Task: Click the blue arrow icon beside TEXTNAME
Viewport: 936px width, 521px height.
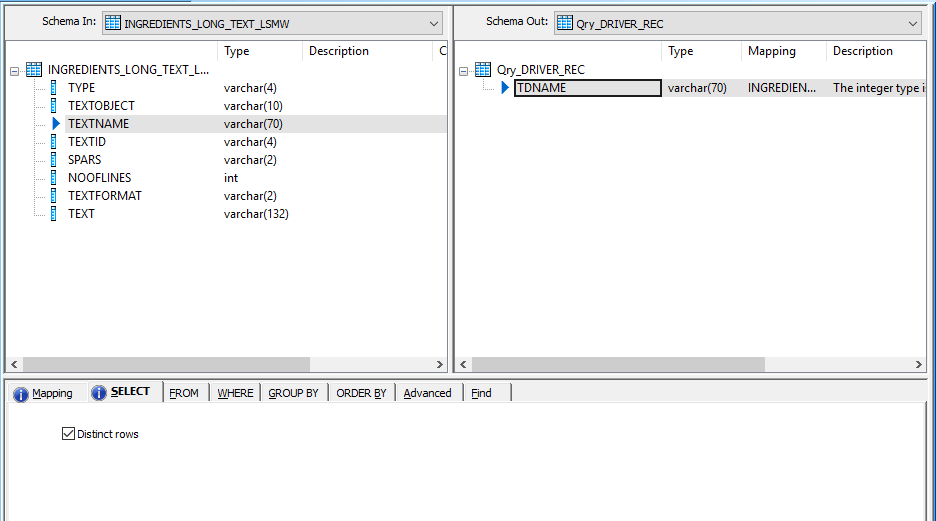Action: (x=56, y=124)
